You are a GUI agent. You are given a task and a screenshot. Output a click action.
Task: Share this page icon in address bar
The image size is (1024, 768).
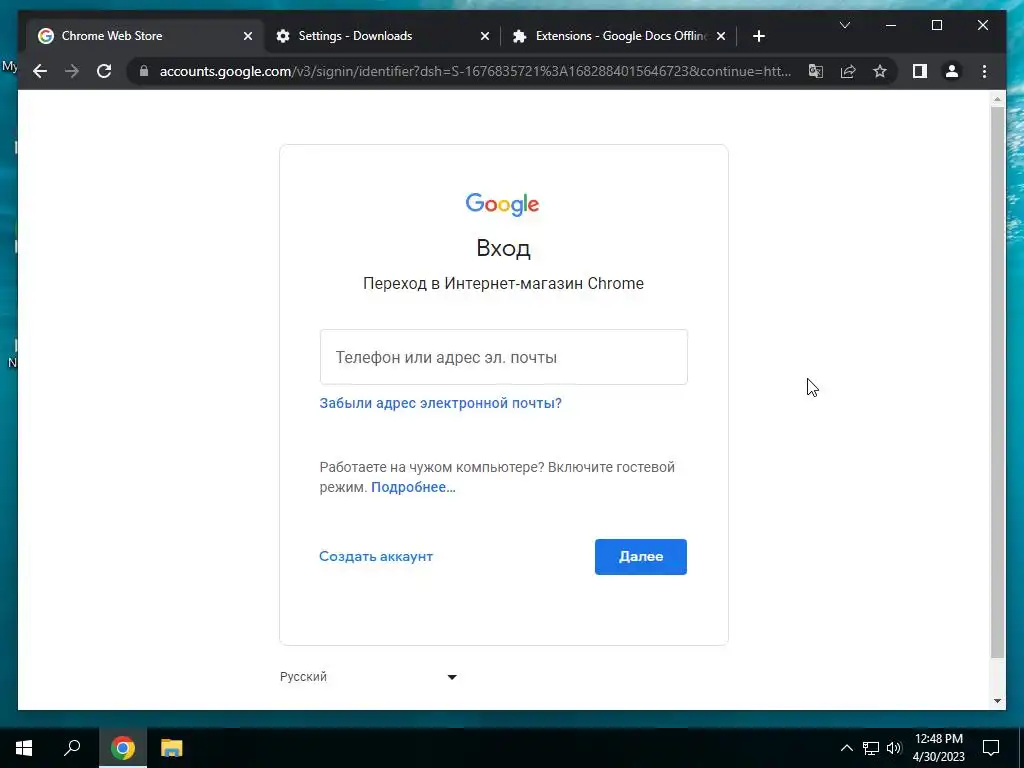[848, 71]
